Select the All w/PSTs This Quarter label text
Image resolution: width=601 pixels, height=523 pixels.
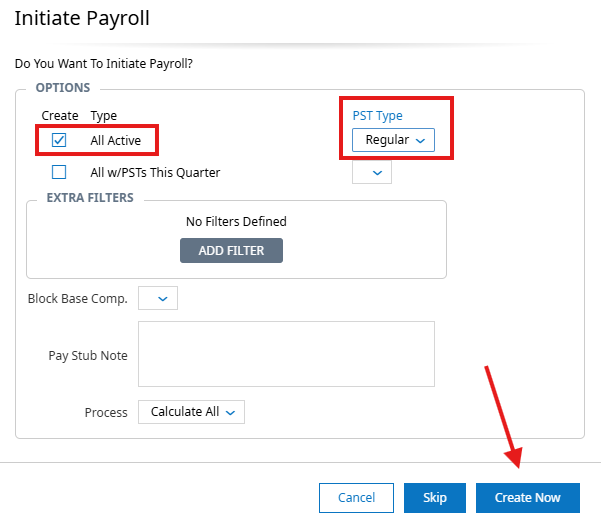tap(155, 173)
